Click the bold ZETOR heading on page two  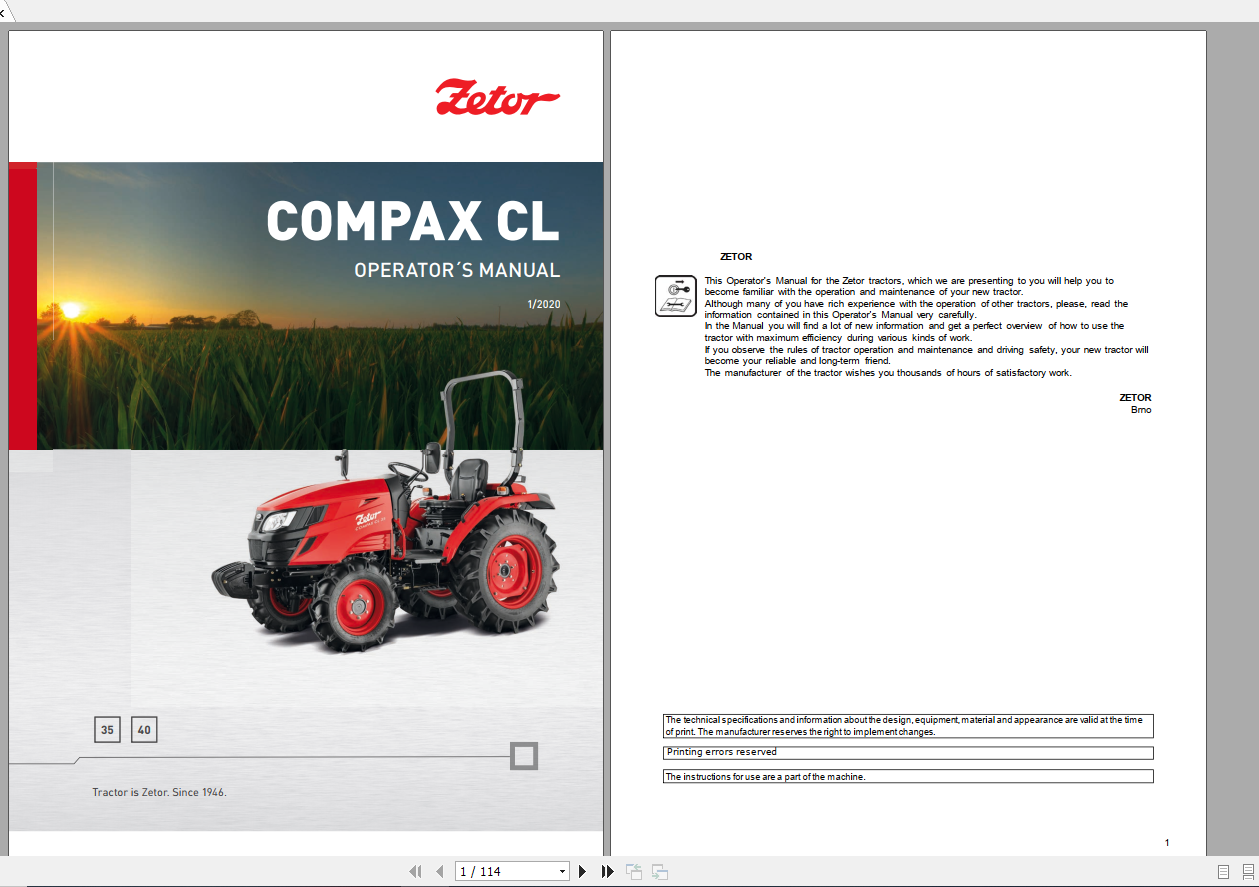coord(736,257)
